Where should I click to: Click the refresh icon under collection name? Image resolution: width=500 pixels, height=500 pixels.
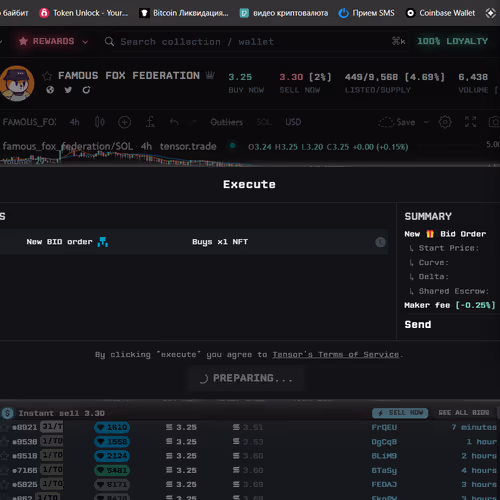click(x=86, y=90)
